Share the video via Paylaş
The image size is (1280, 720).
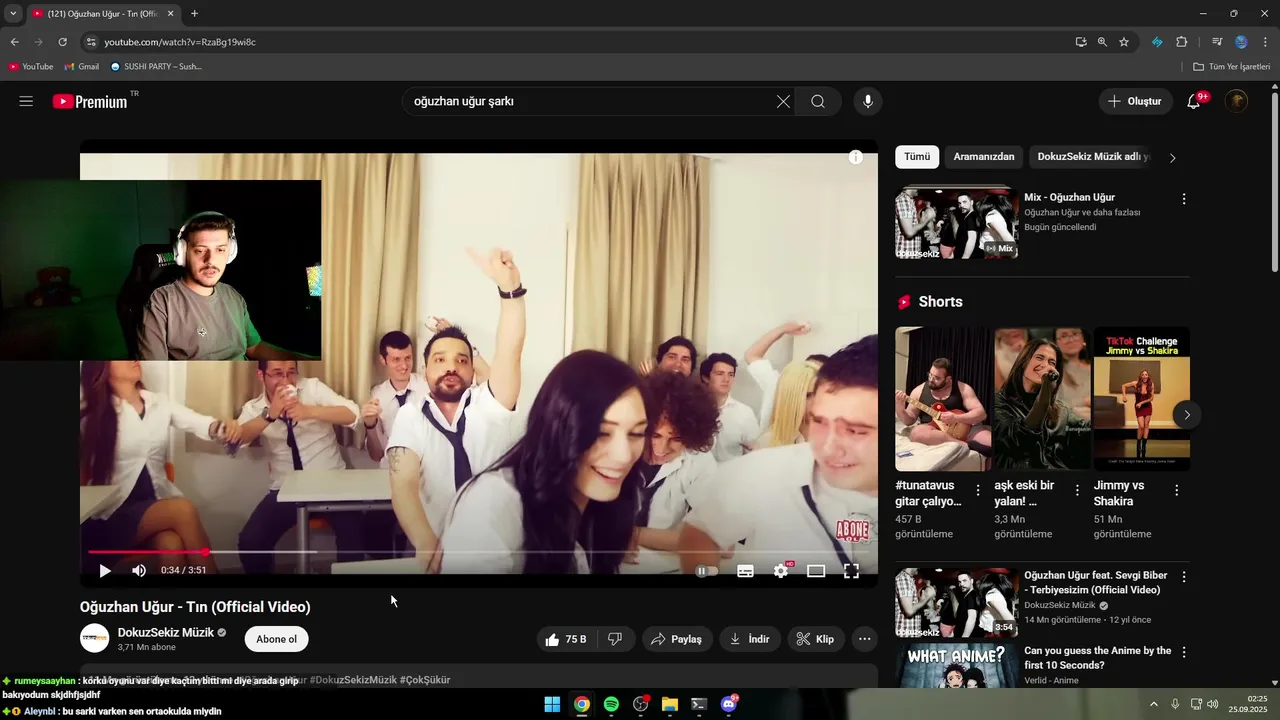pyautogui.click(x=677, y=639)
